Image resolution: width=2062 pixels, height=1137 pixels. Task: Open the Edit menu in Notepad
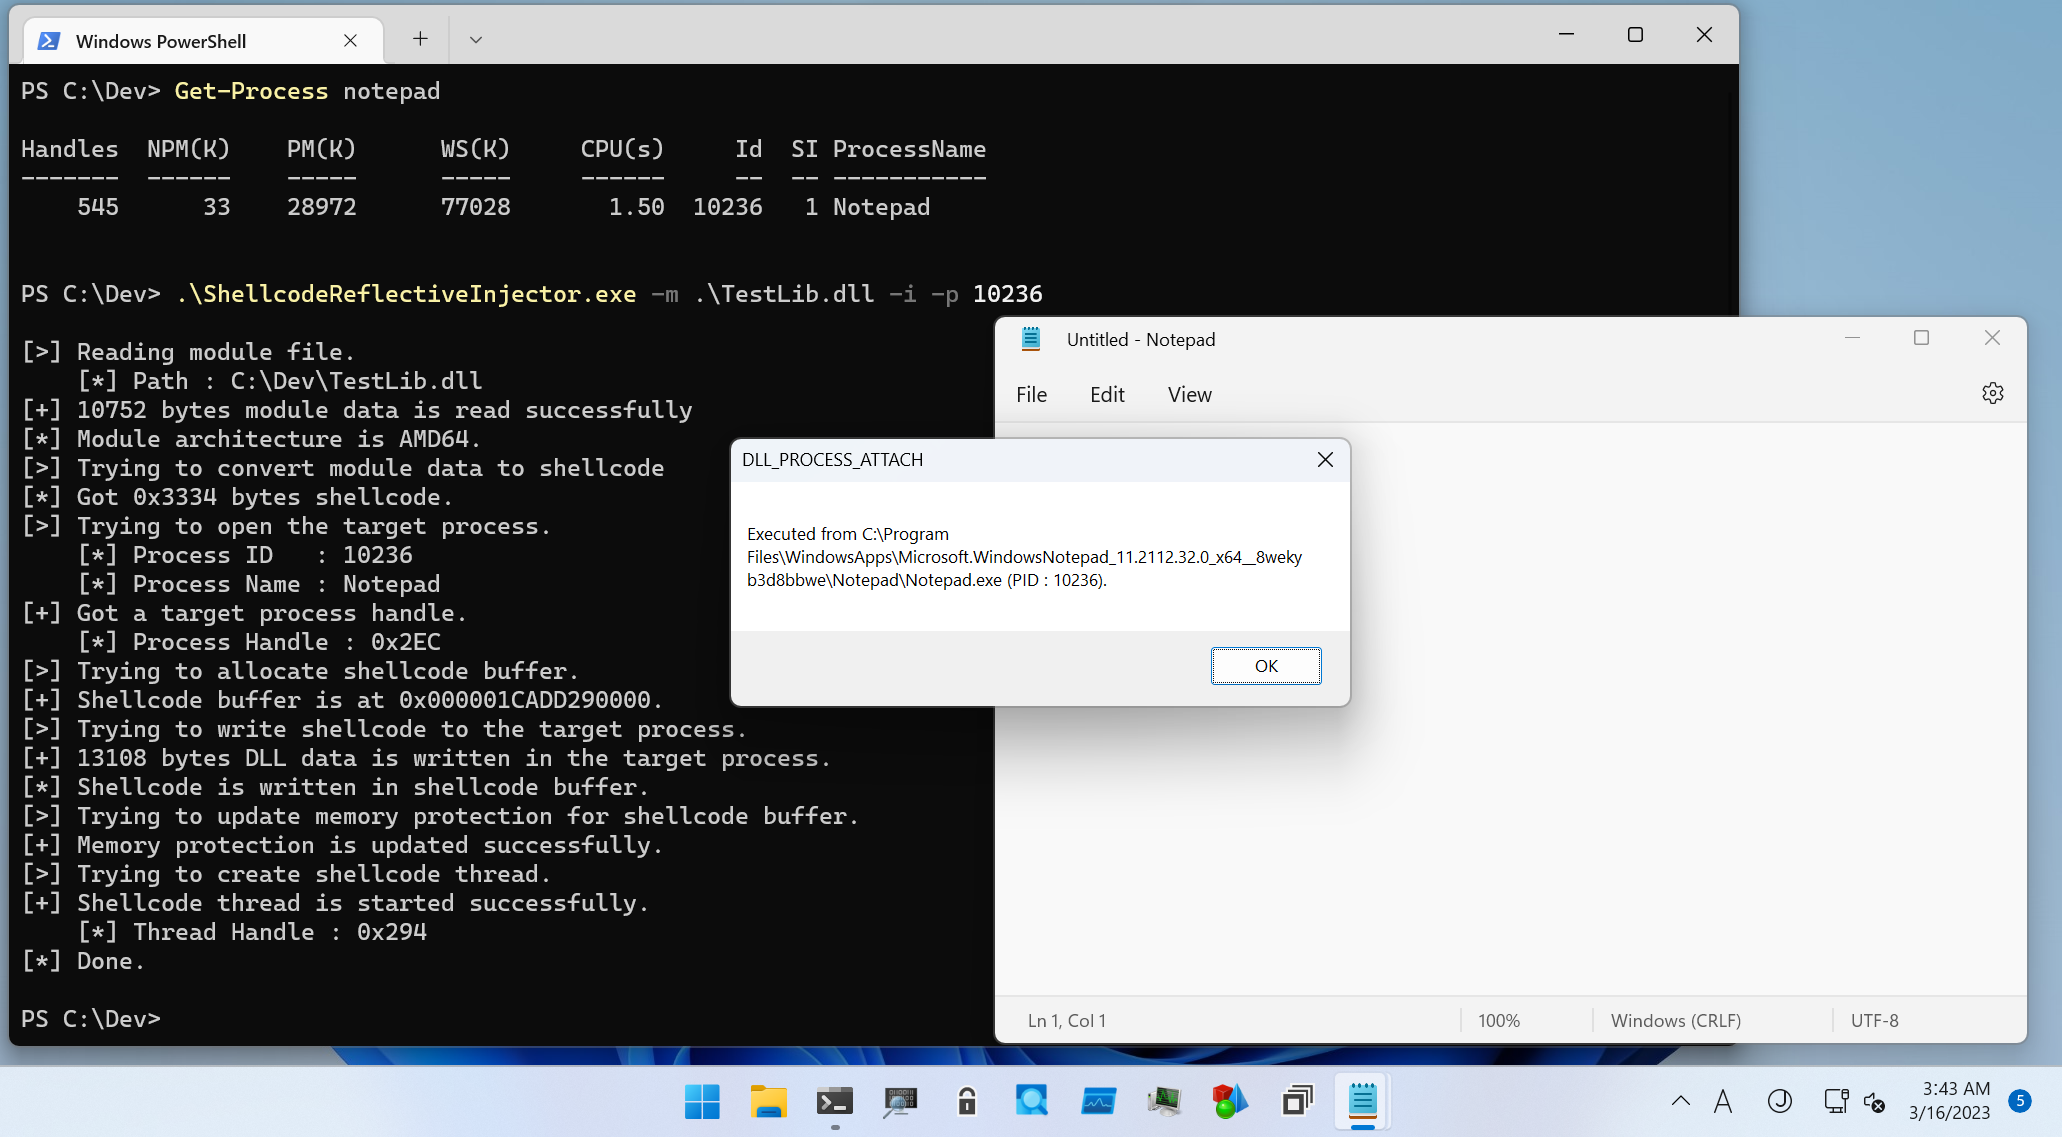coord(1107,394)
